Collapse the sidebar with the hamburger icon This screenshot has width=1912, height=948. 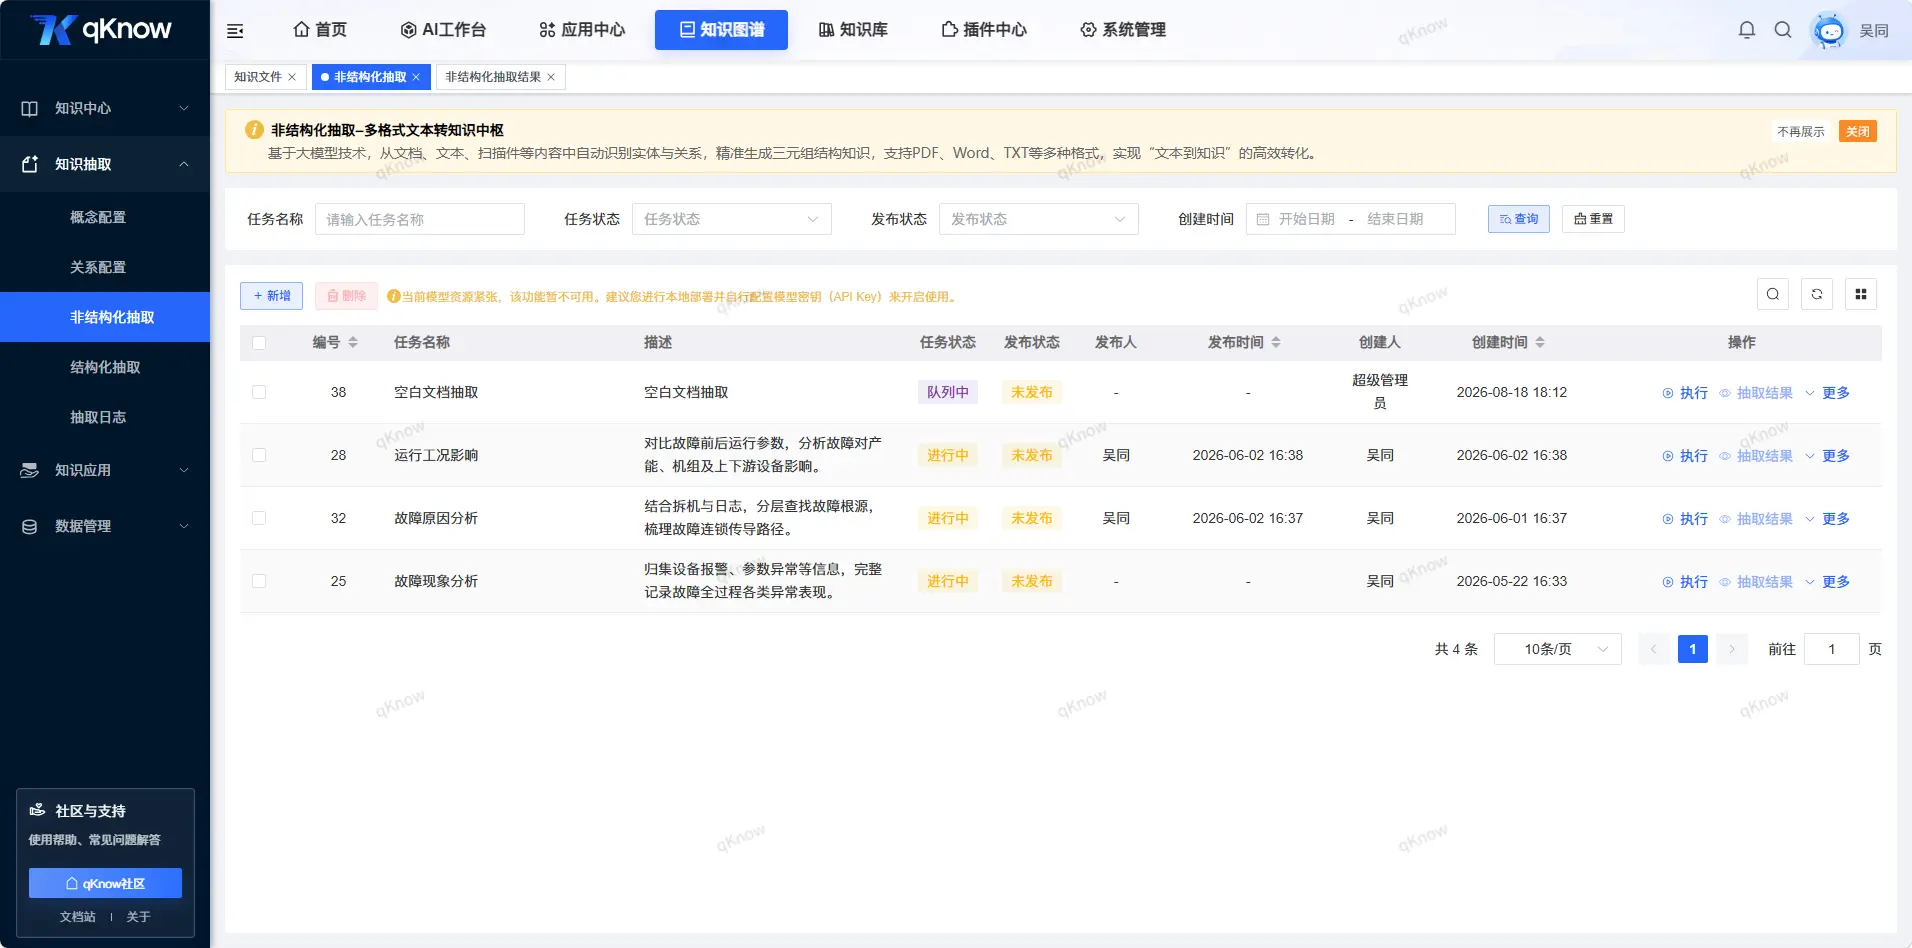tap(235, 31)
